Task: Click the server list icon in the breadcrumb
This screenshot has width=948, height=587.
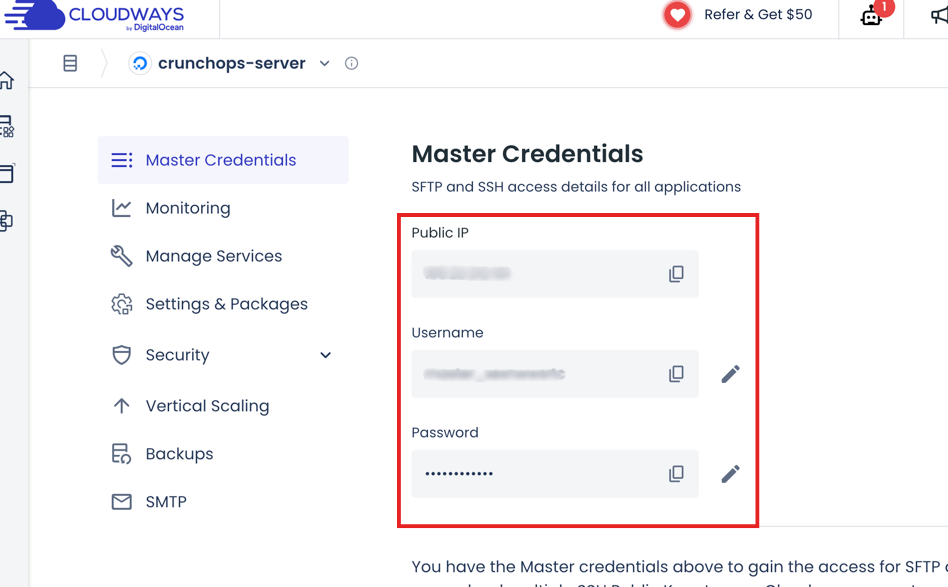Action: (70, 62)
